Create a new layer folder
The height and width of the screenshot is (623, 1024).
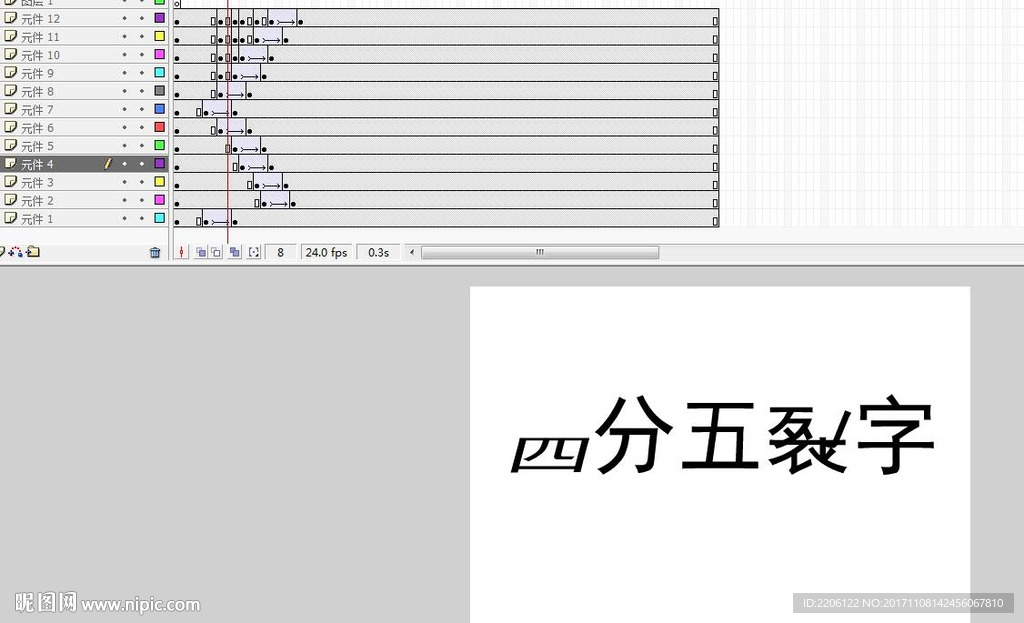click(x=33, y=252)
